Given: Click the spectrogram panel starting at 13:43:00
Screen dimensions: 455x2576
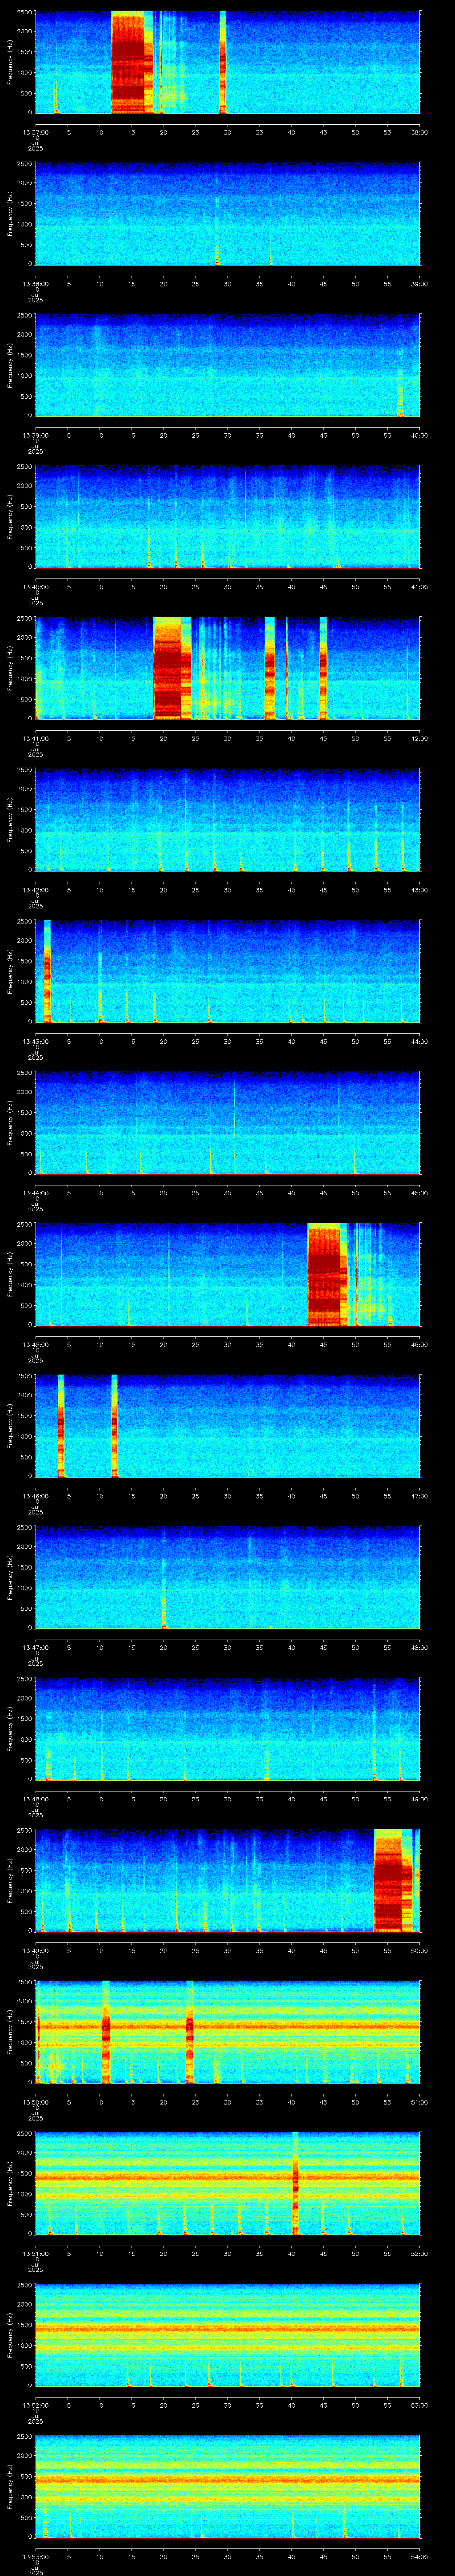Looking at the screenshot, I should (228, 971).
